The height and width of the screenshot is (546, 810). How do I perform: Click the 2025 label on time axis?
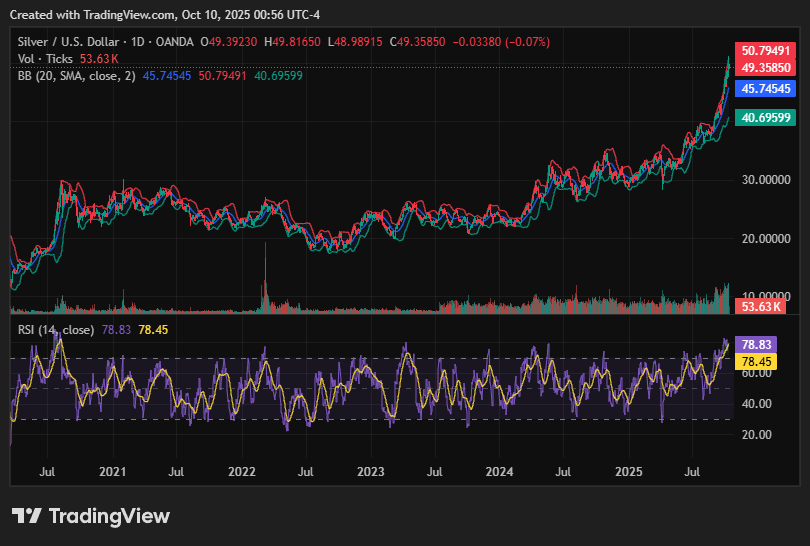(628, 470)
